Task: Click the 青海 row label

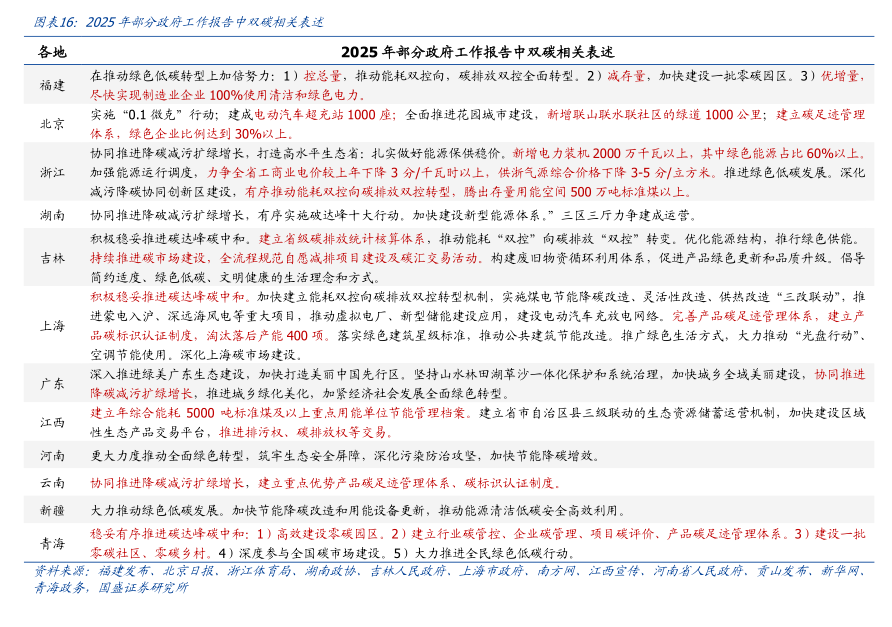Action: tap(52, 543)
